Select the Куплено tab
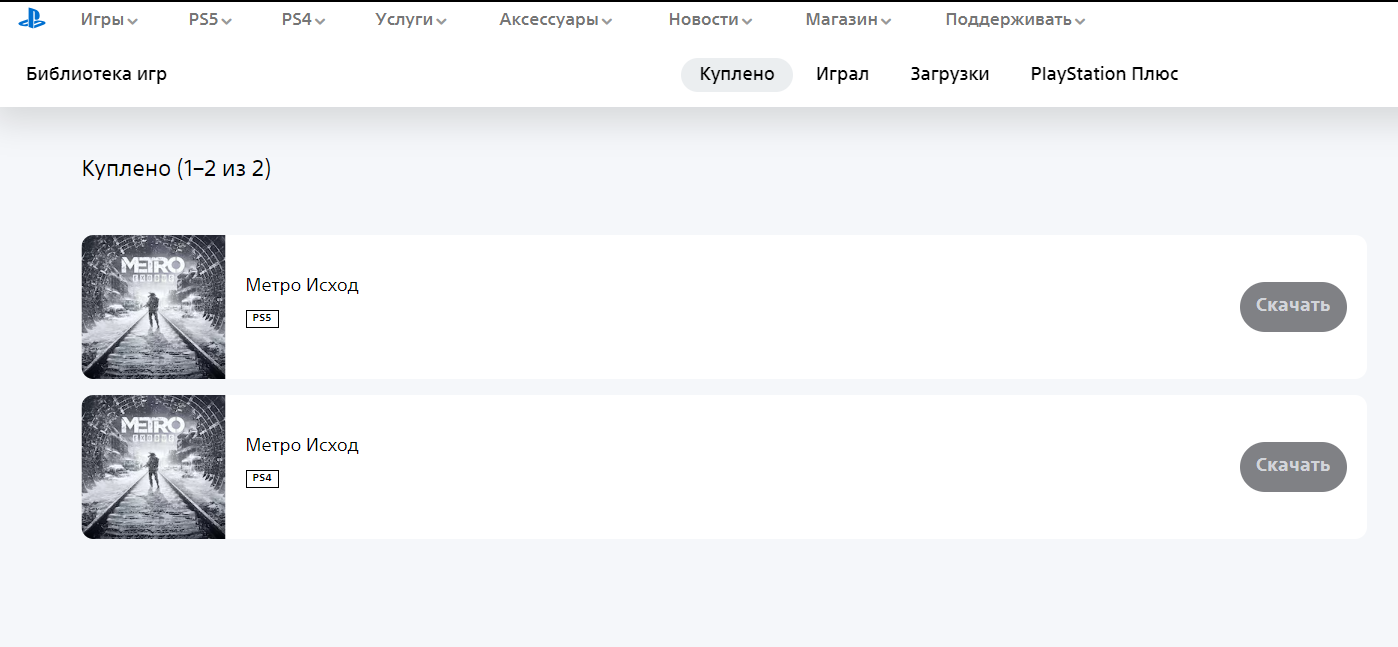 click(x=737, y=74)
